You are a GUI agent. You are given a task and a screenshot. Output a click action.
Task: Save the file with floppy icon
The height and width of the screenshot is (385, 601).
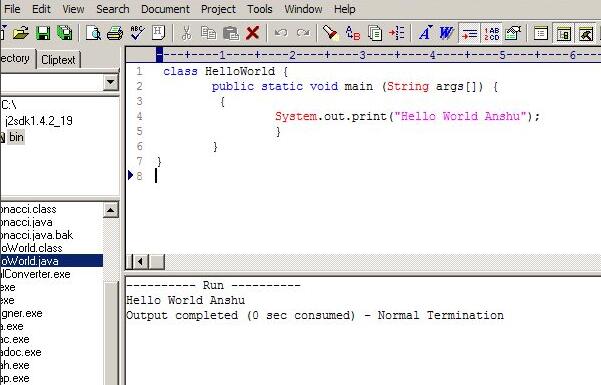pos(43,33)
